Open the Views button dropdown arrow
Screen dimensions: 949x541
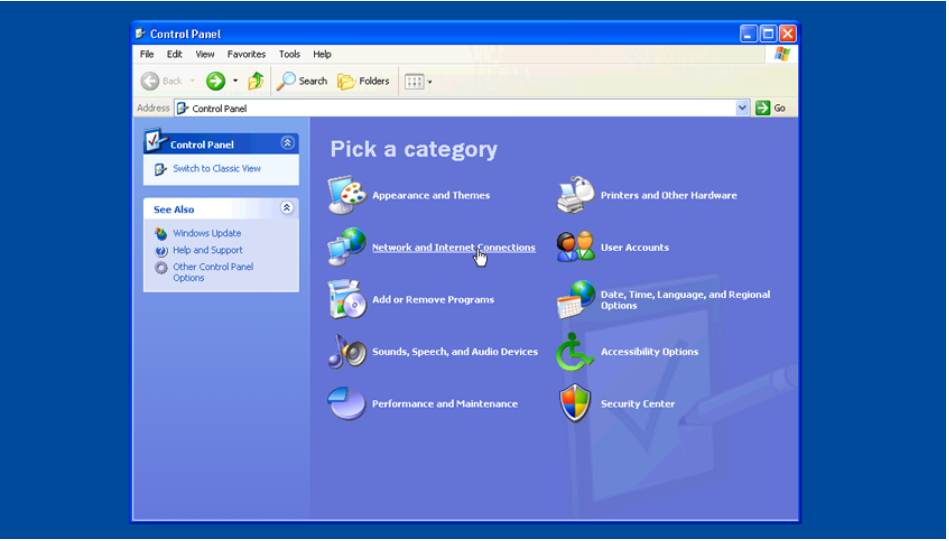point(430,82)
